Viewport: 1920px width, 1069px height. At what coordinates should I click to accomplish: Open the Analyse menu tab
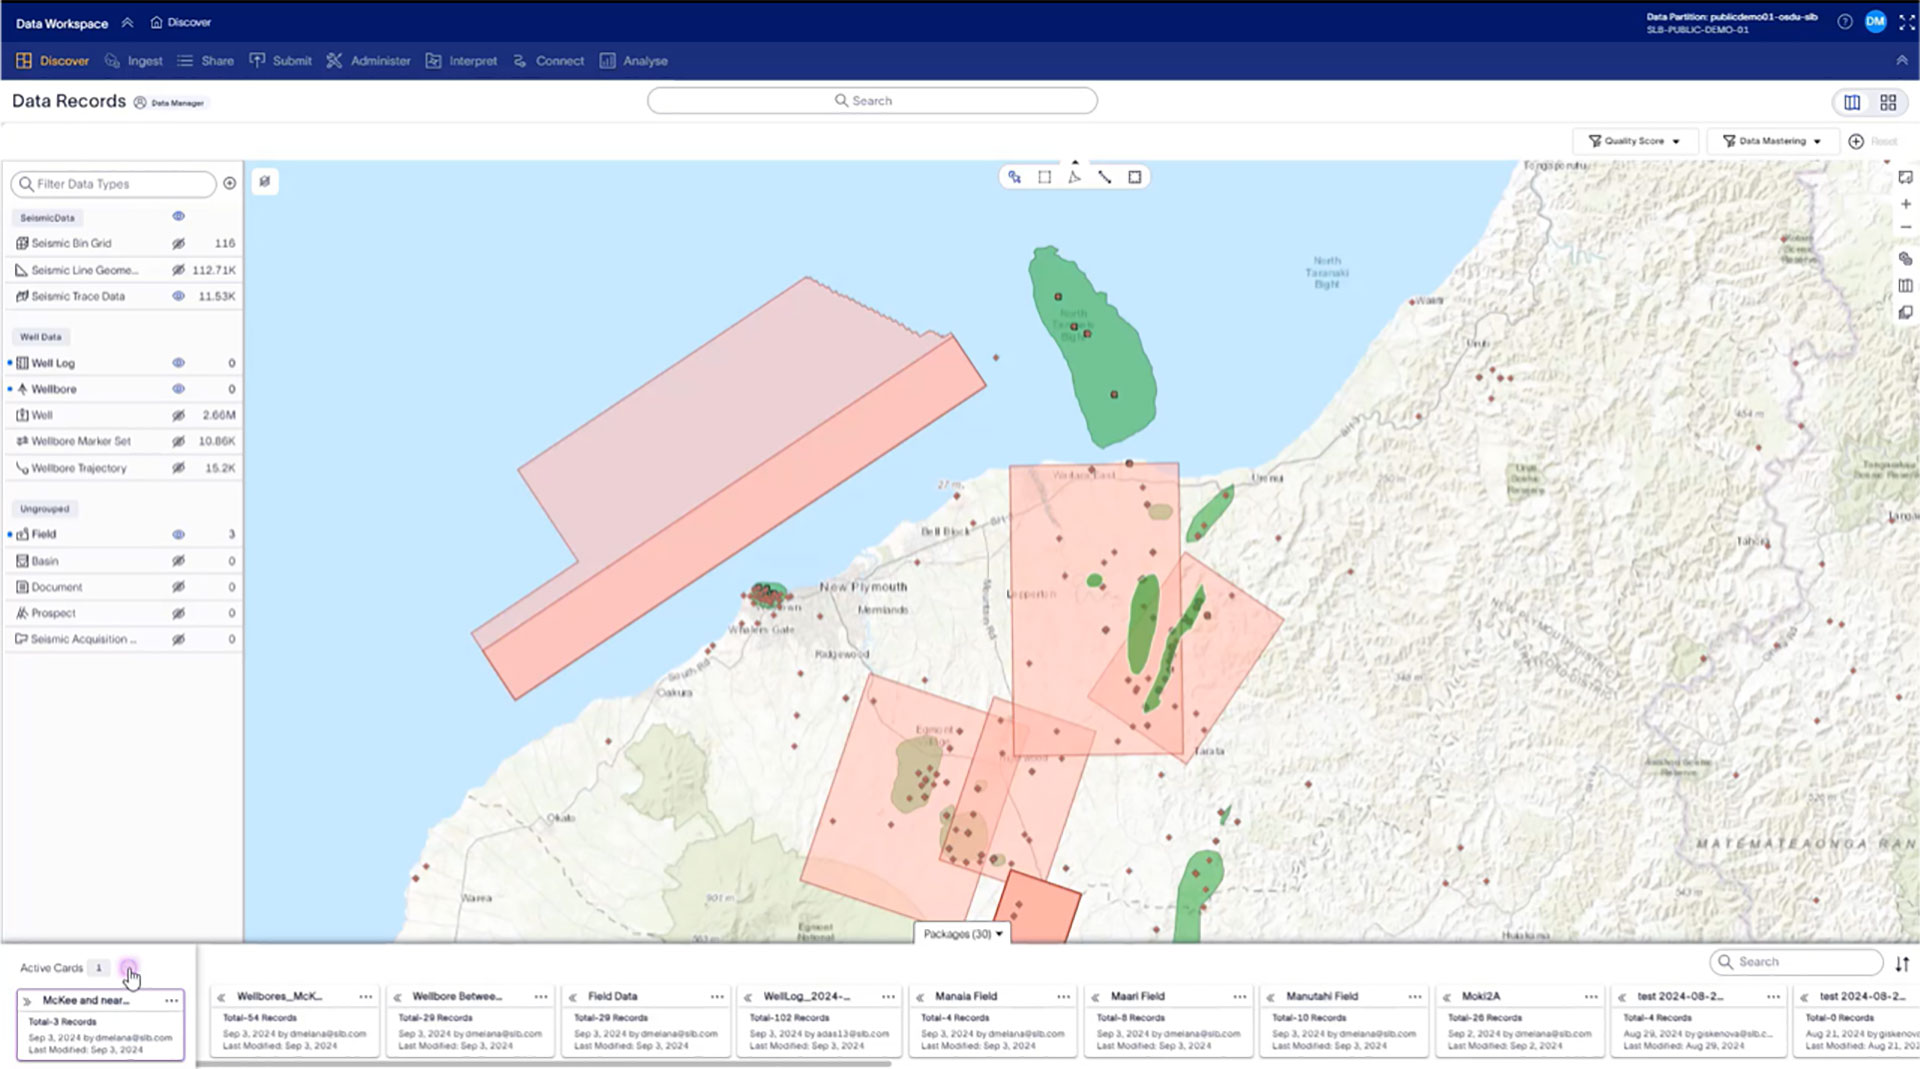pyautogui.click(x=634, y=61)
